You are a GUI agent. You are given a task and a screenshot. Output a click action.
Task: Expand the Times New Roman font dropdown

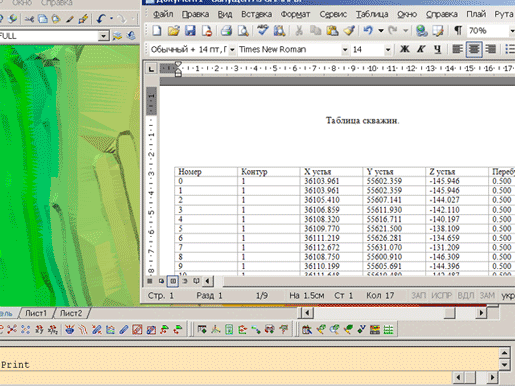coord(345,50)
